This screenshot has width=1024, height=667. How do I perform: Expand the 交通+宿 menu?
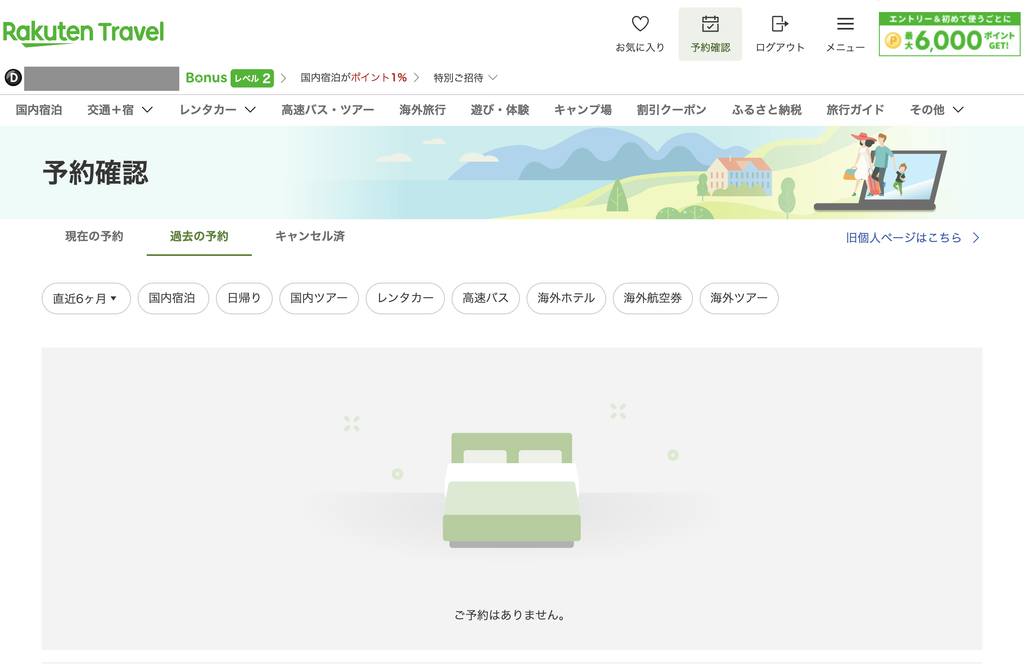point(120,110)
